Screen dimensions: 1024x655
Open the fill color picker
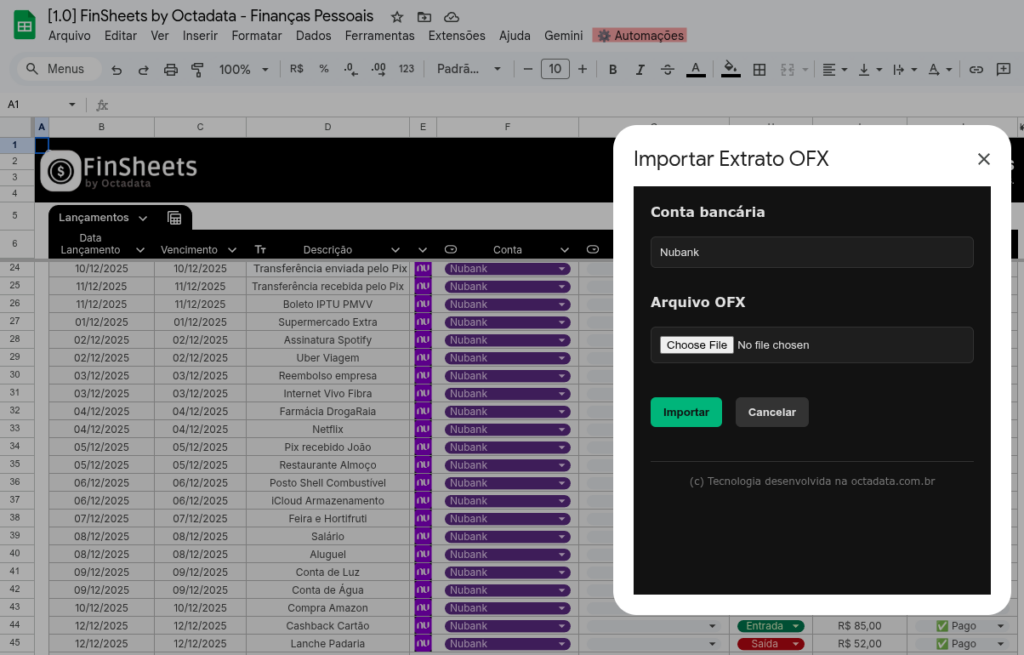[x=729, y=69]
